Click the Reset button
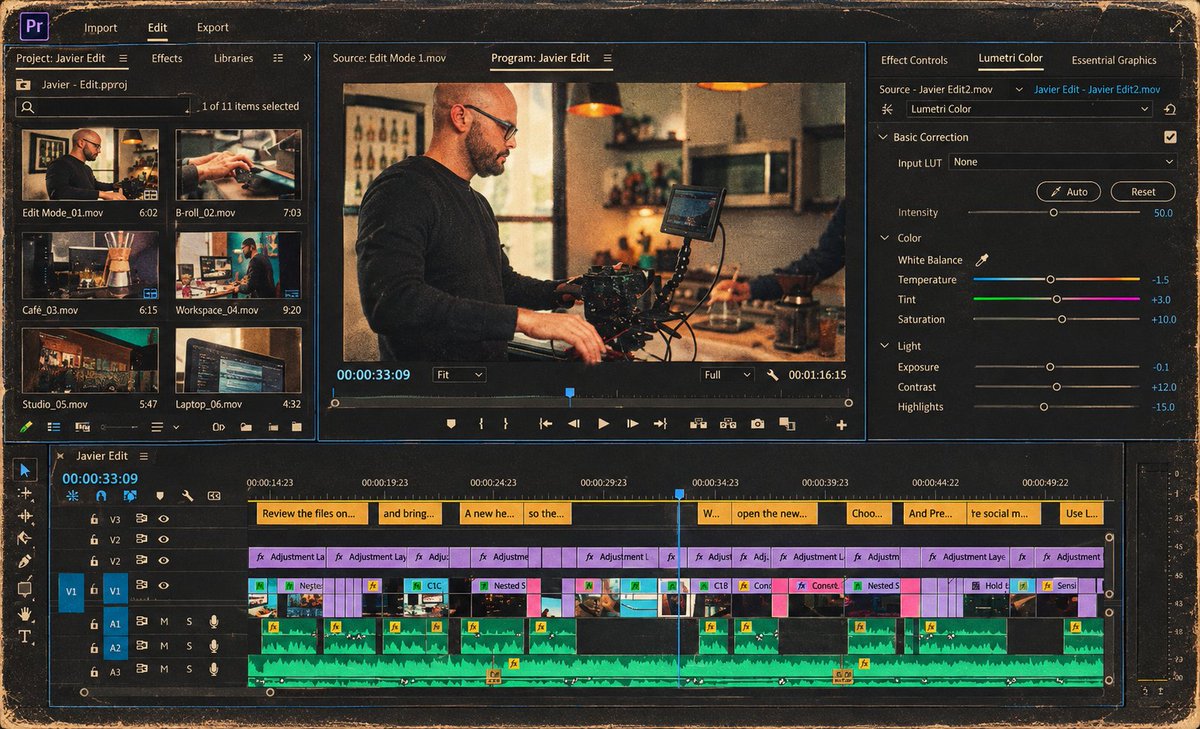The height and width of the screenshot is (729, 1200). point(1143,192)
